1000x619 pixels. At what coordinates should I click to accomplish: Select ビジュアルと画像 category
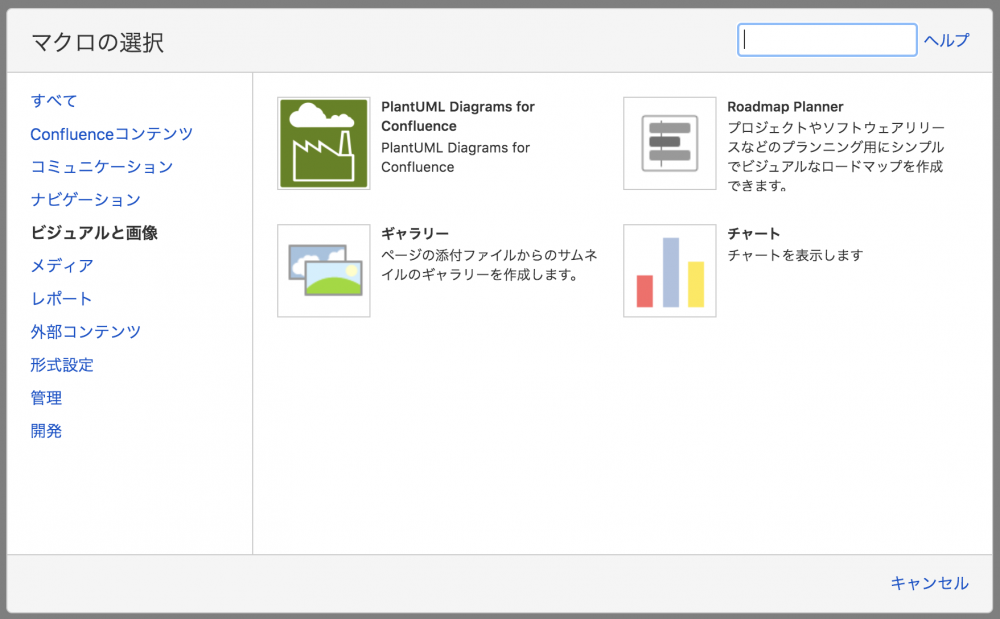click(94, 233)
